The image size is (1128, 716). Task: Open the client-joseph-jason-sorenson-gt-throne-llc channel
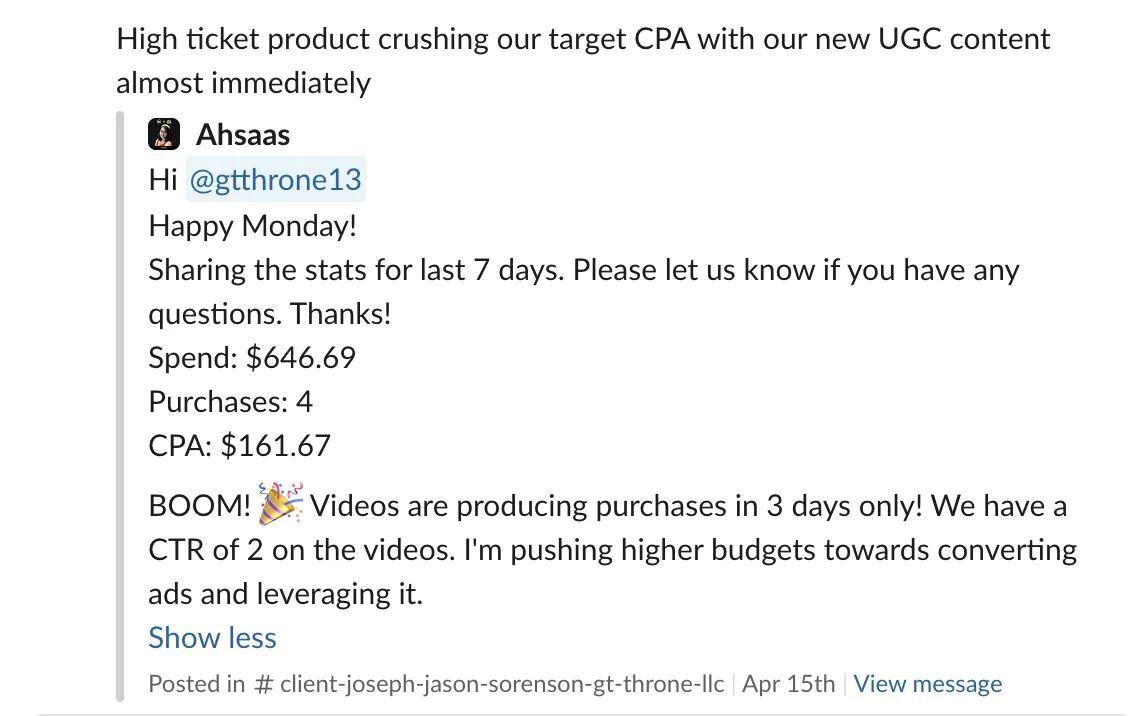tap(501, 684)
